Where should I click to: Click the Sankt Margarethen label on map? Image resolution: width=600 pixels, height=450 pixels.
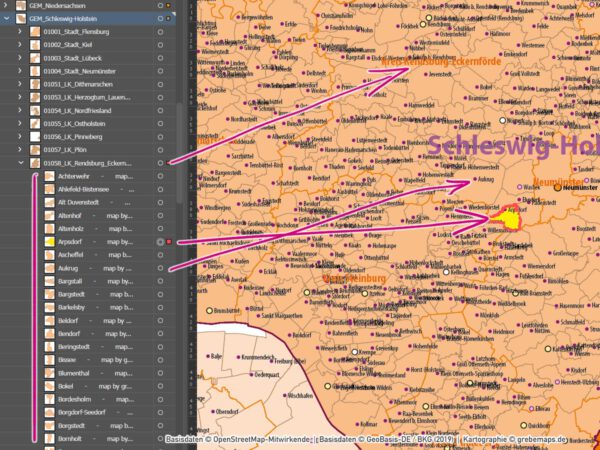pos(283,316)
